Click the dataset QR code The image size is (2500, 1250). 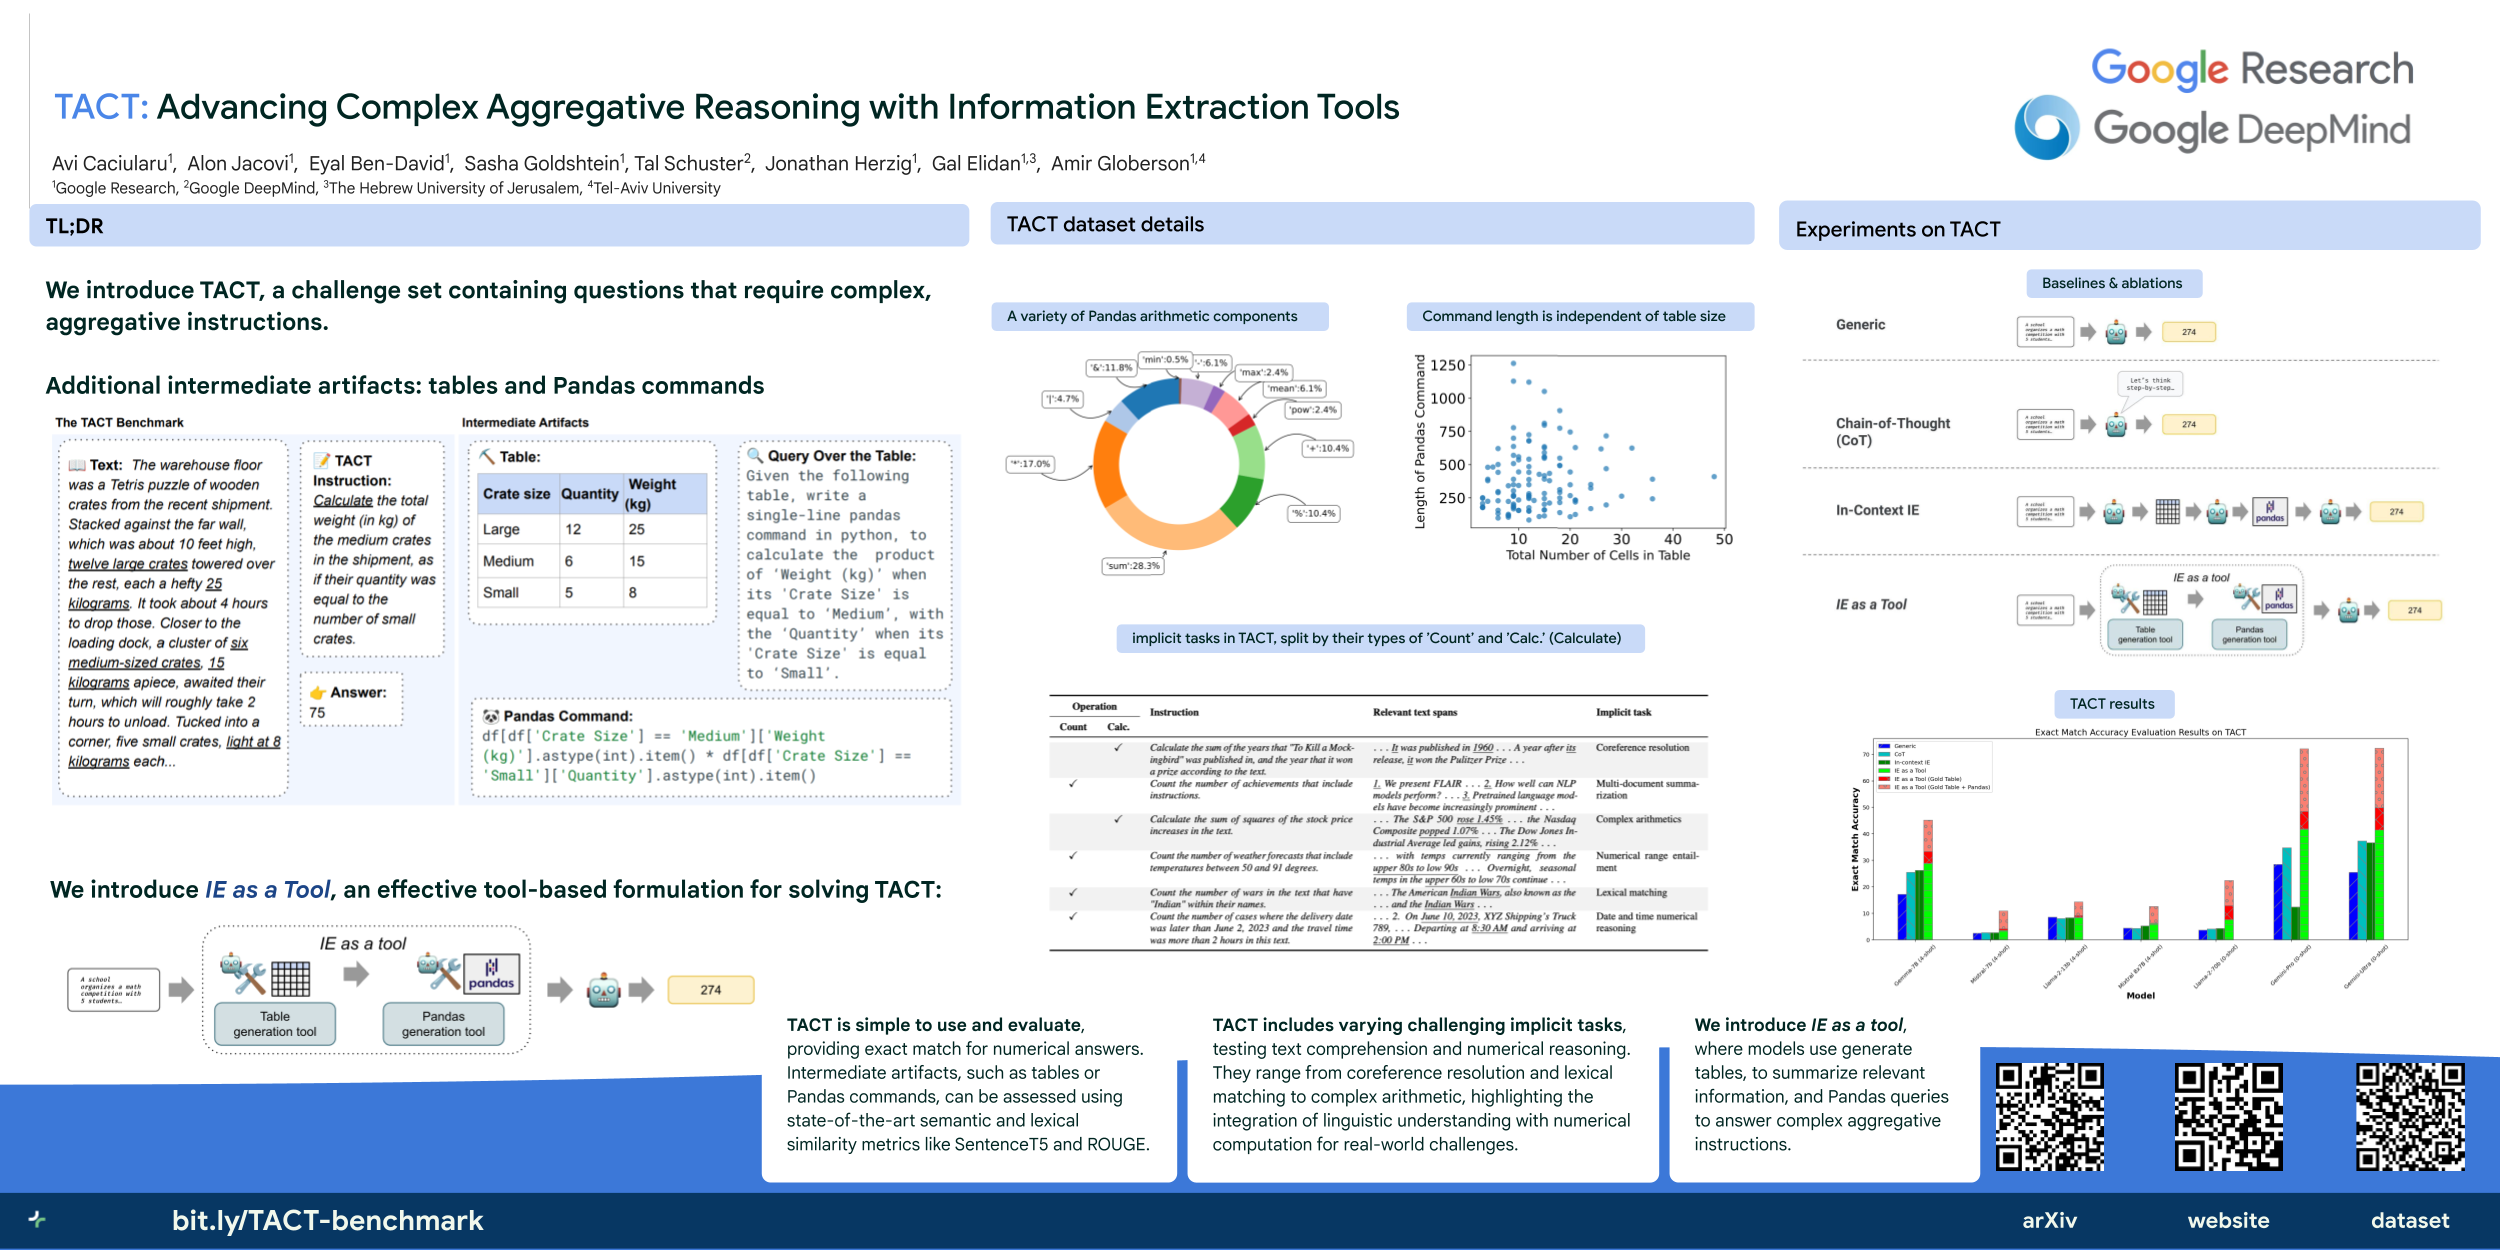point(2409,1116)
